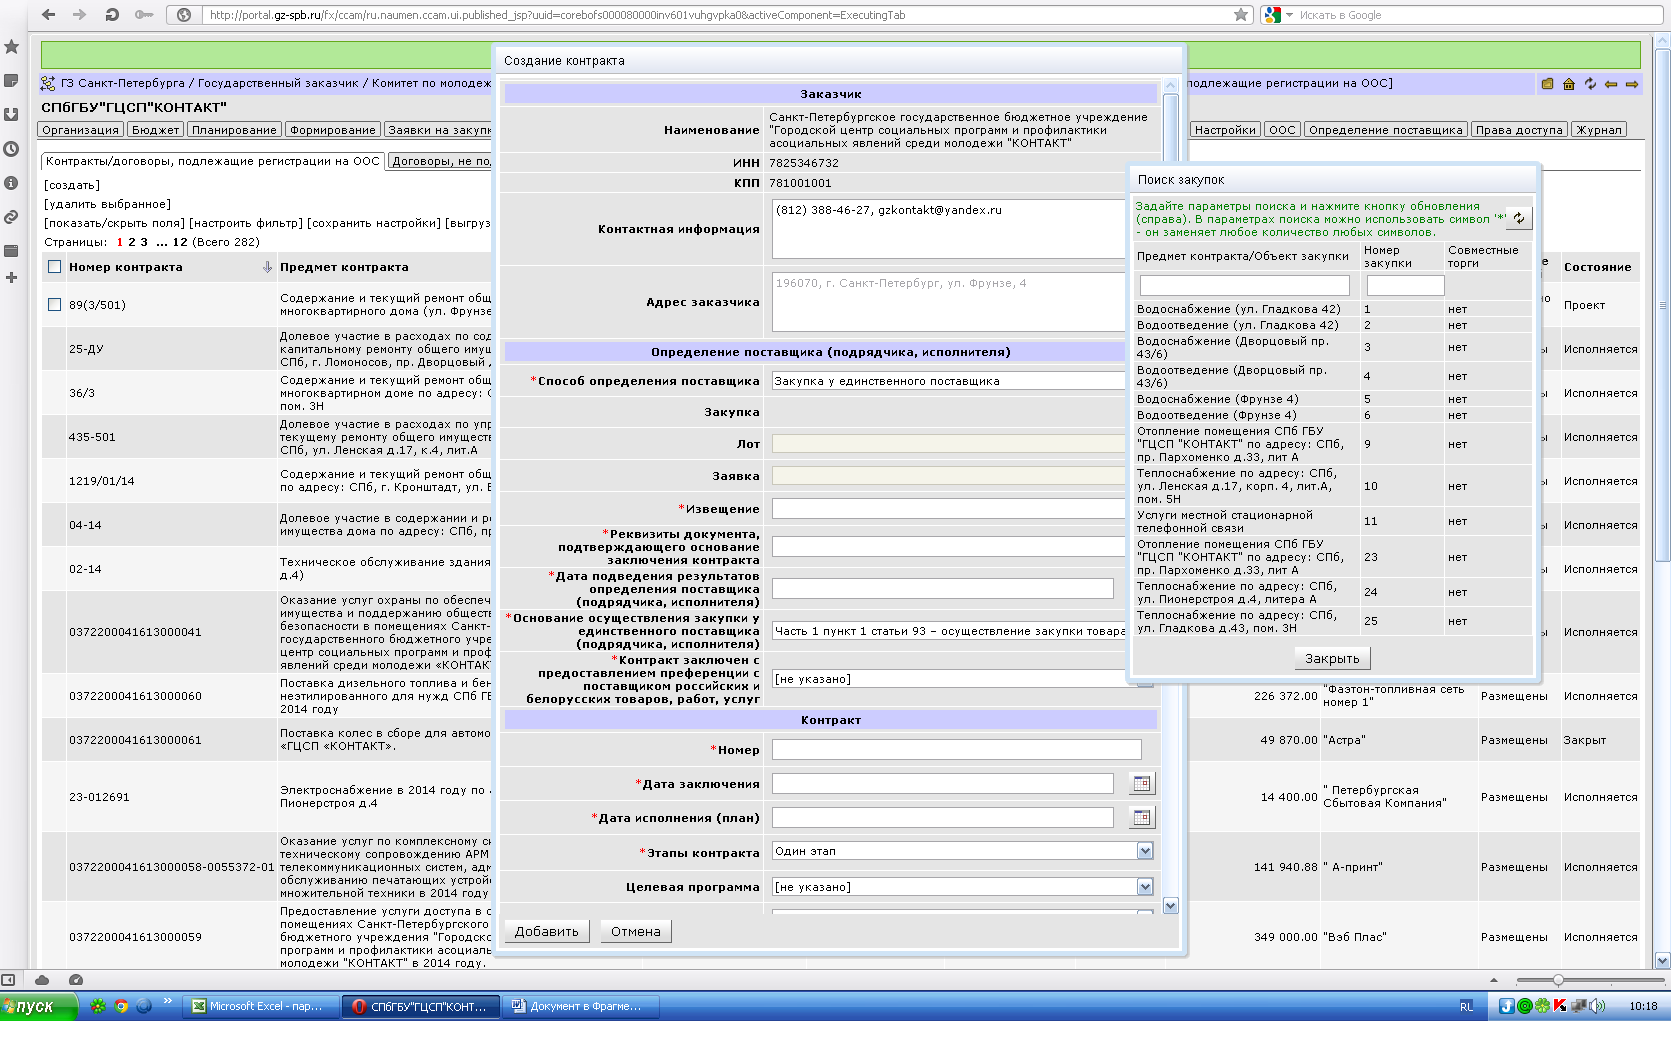Open the Журнал tab

[1599, 130]
